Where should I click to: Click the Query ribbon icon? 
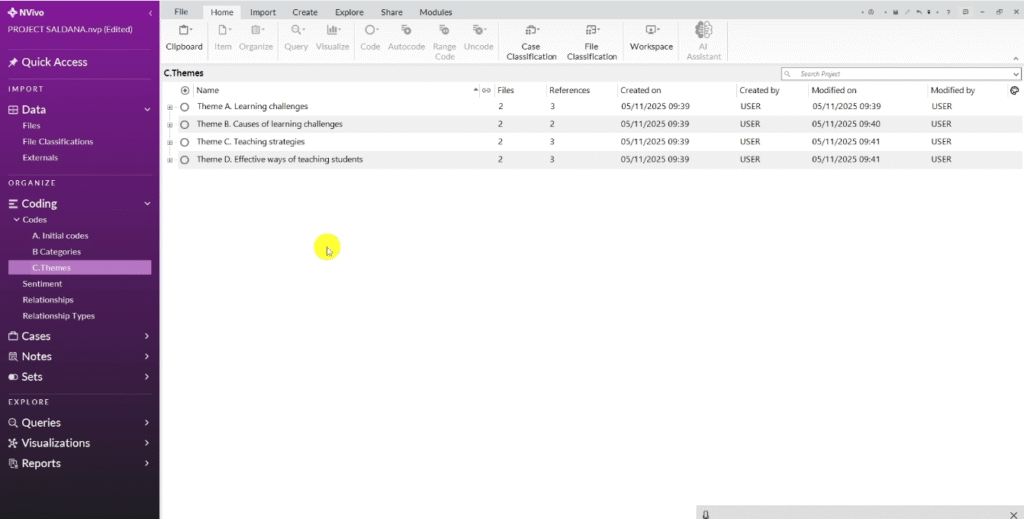(296, 31)
